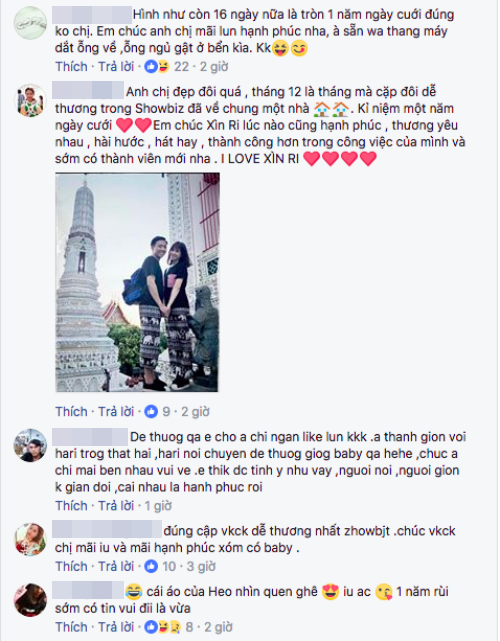View like reaction count 10 on vkck comment

(x=160, y=566)
